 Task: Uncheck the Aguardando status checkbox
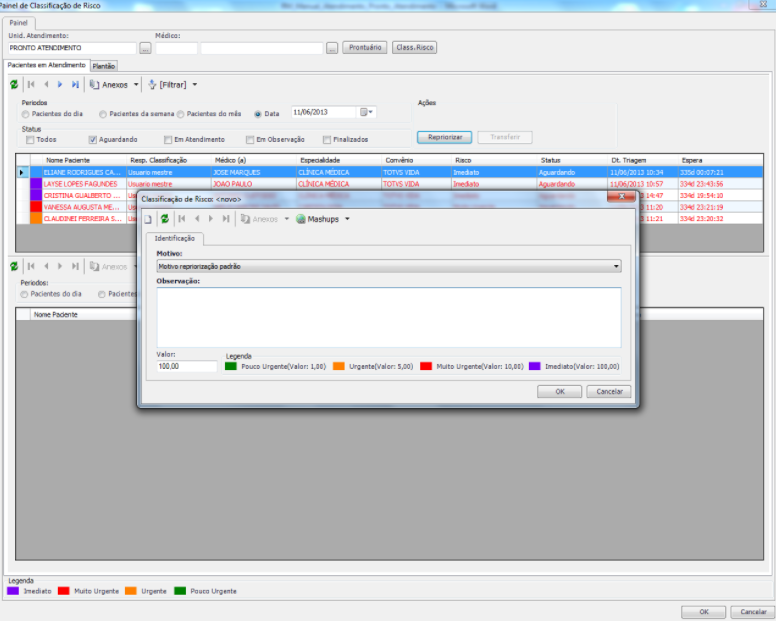pyautogui.click(x=93, y=140)
